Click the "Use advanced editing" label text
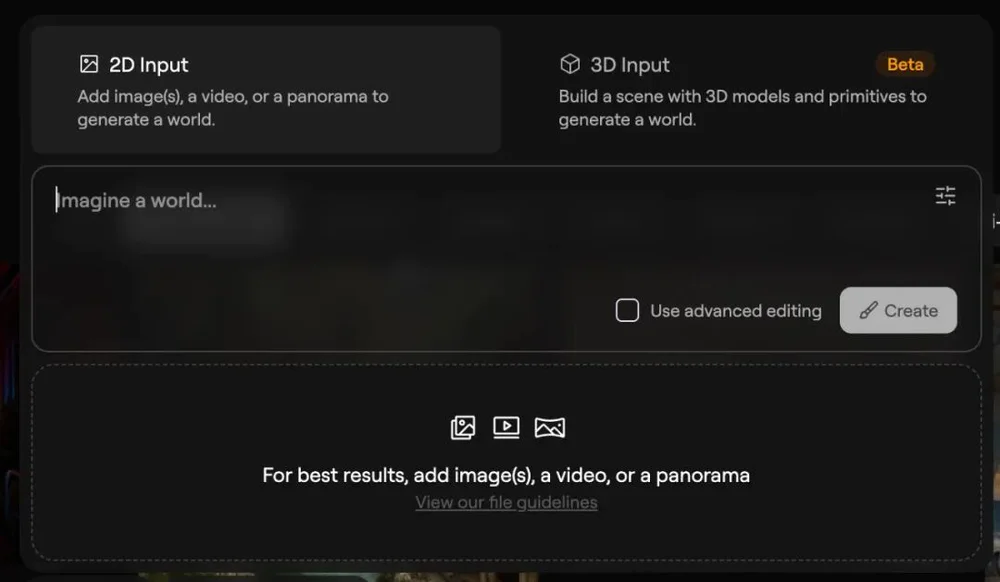 (735, 311)
